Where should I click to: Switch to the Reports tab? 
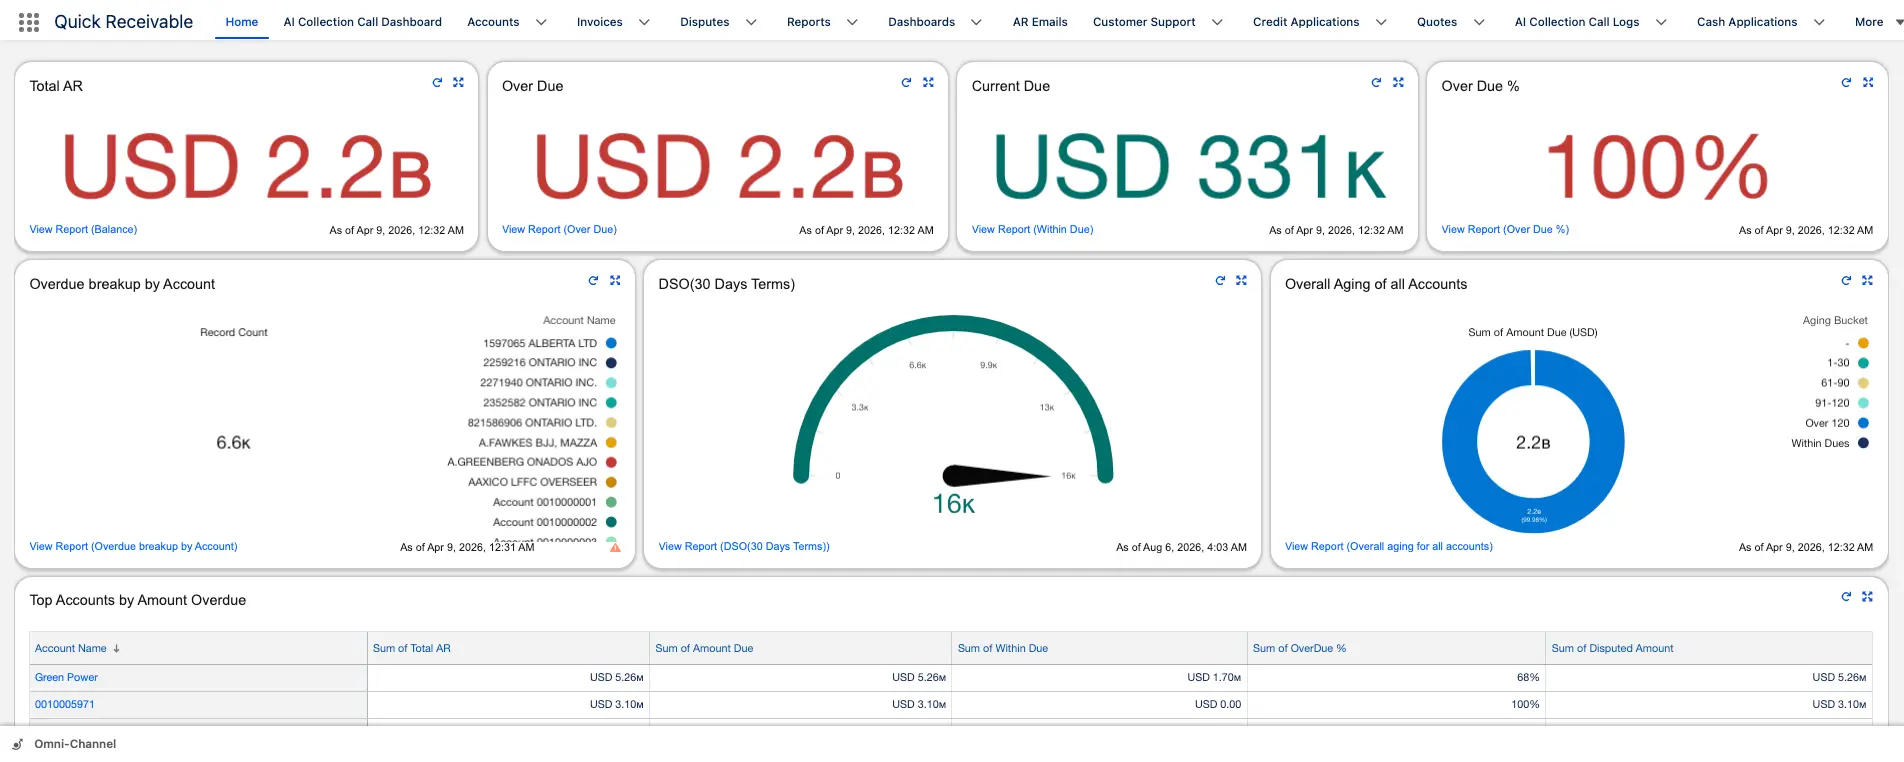pyautogui.click(x=808, y=22)
